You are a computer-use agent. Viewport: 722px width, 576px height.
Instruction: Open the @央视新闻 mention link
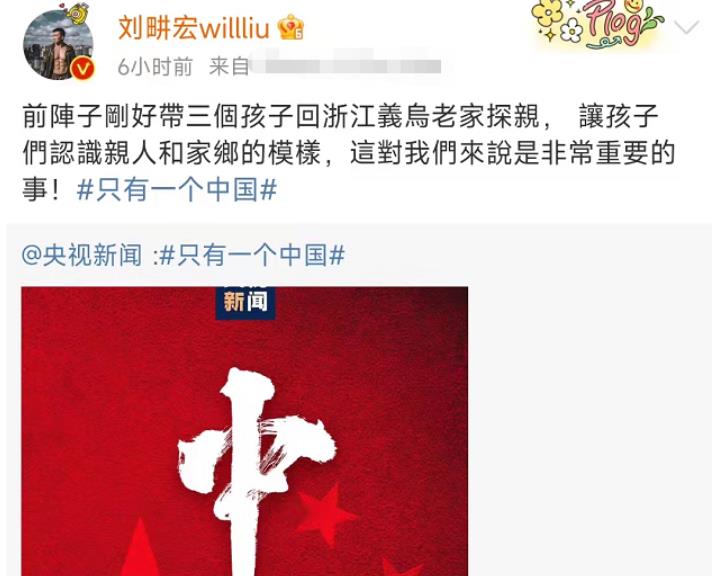82,255
